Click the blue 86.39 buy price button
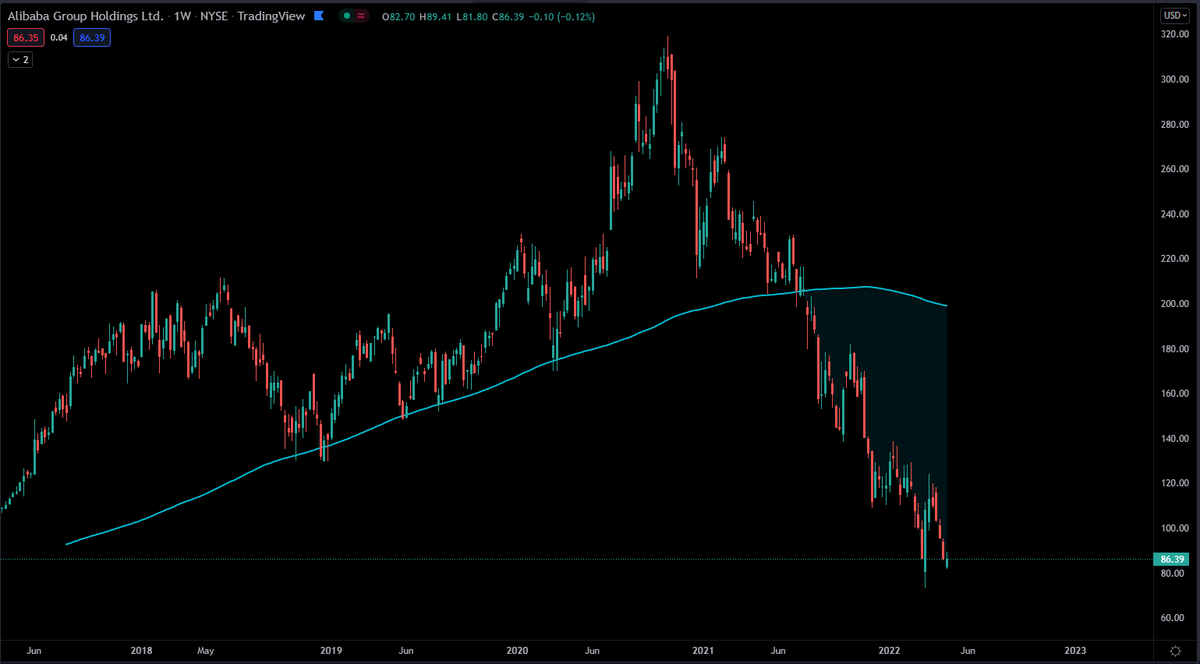Viewport: 1200px width, 664px height. 92,38
